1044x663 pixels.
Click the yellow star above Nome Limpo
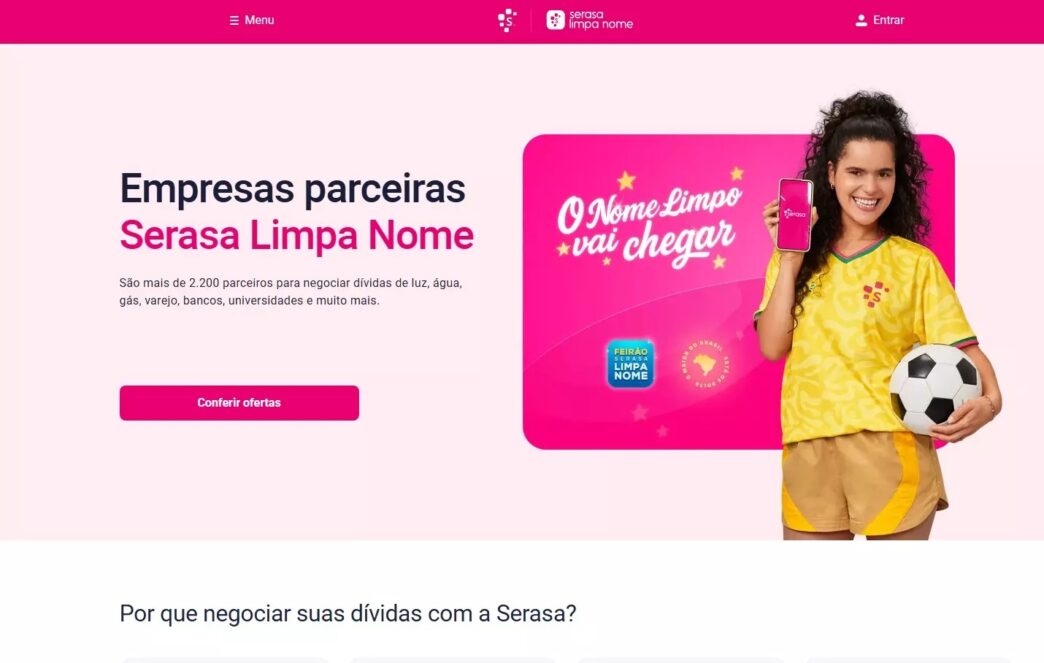[626, 180]
